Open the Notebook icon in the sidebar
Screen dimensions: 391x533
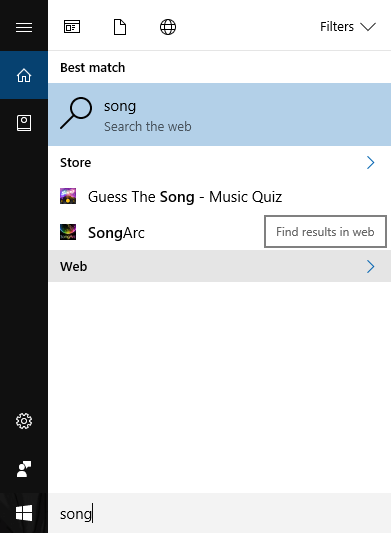click(24, 123)
